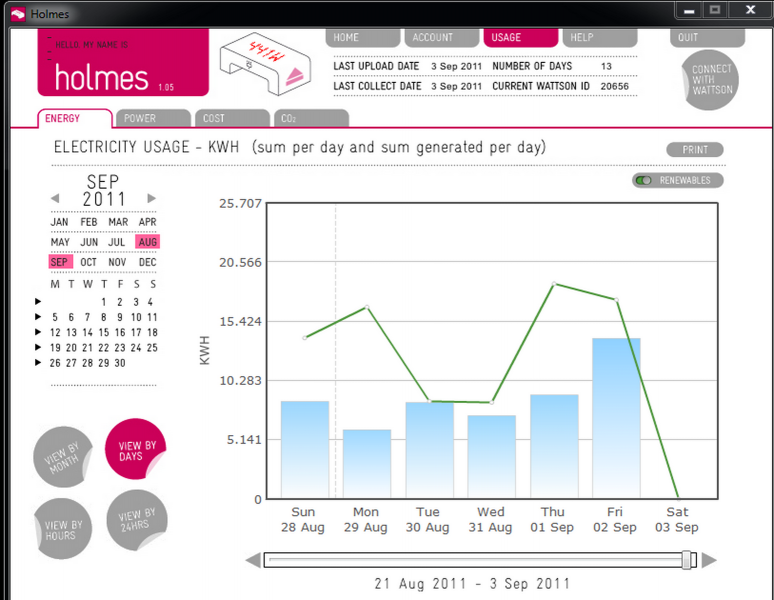Image resolution: width=774 pixels, height=600 pixels.
Task: Select AUG in the month grid
Action: click(148, 242)
